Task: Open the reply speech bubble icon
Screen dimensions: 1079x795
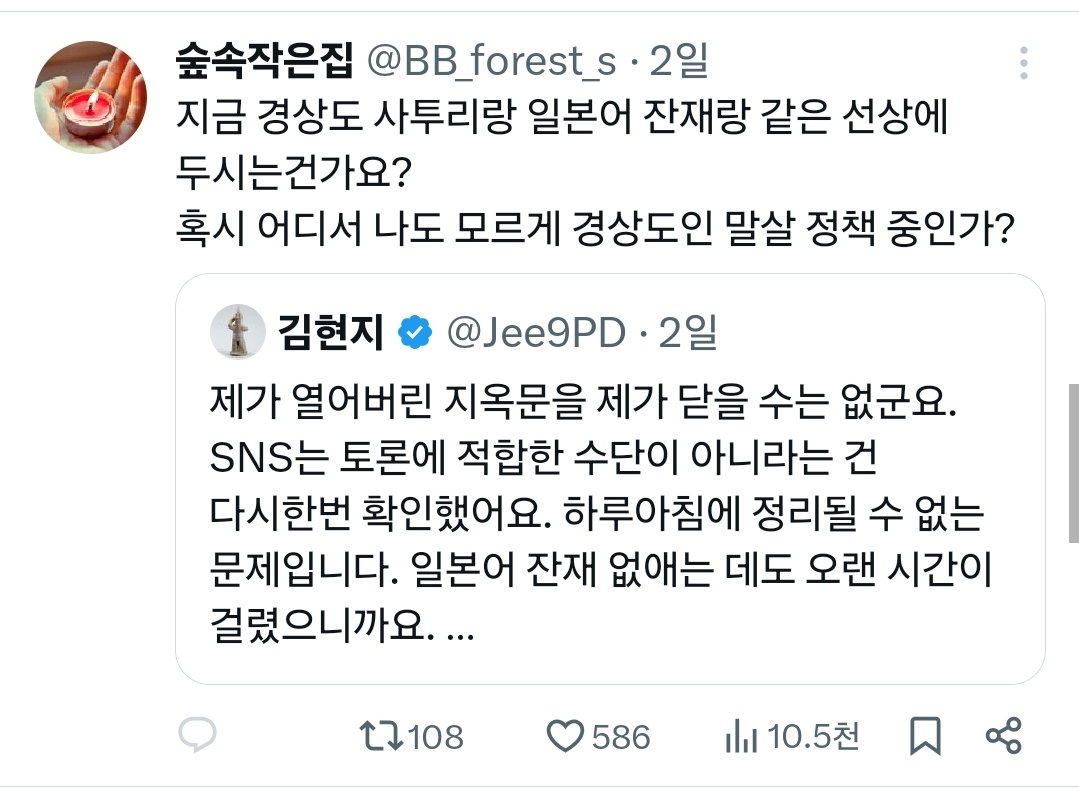Action: pos(197,734)
